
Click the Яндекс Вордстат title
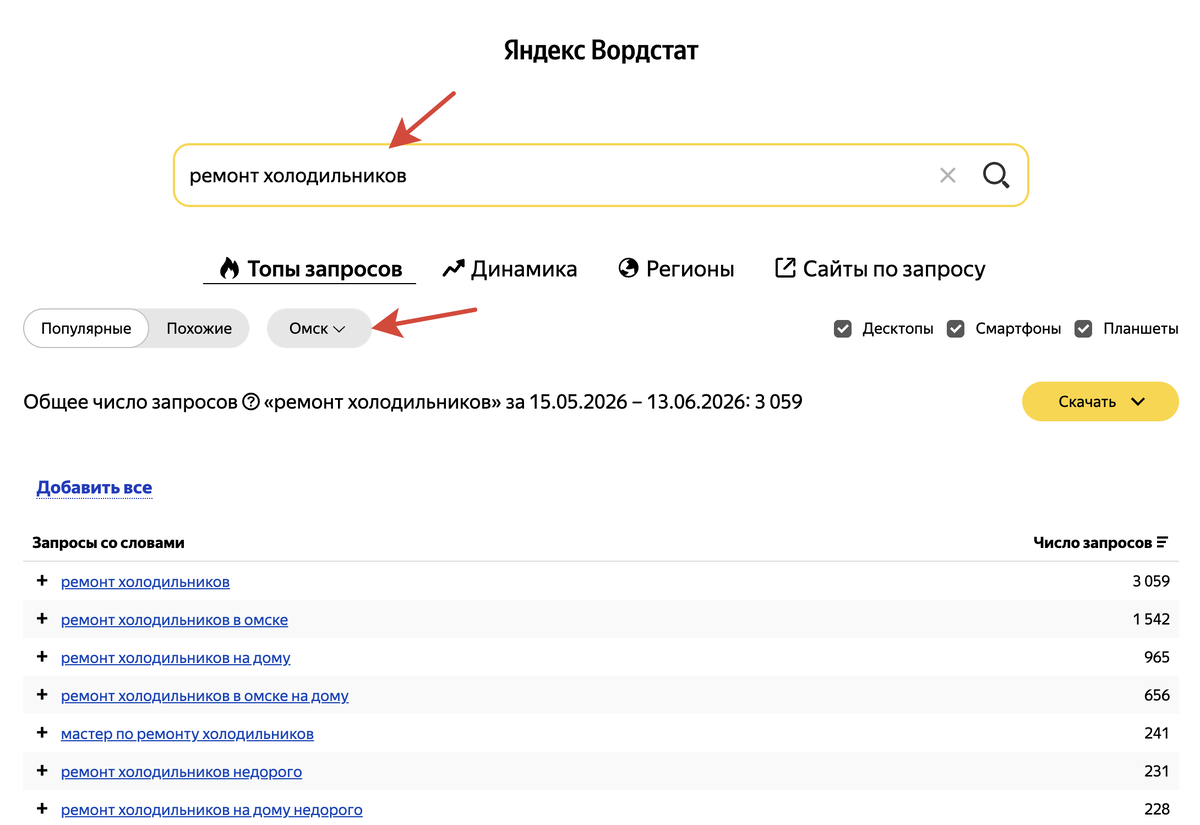click(x=601, y=50)
